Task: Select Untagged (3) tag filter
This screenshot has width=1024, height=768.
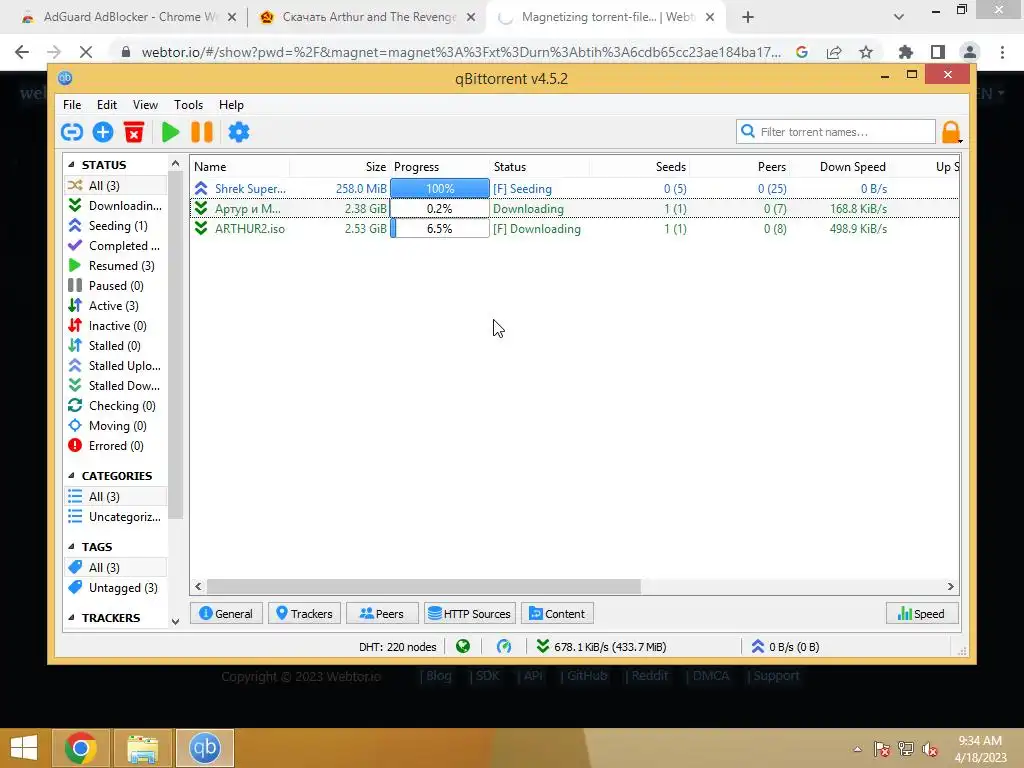Action: [x=115, y=588]
